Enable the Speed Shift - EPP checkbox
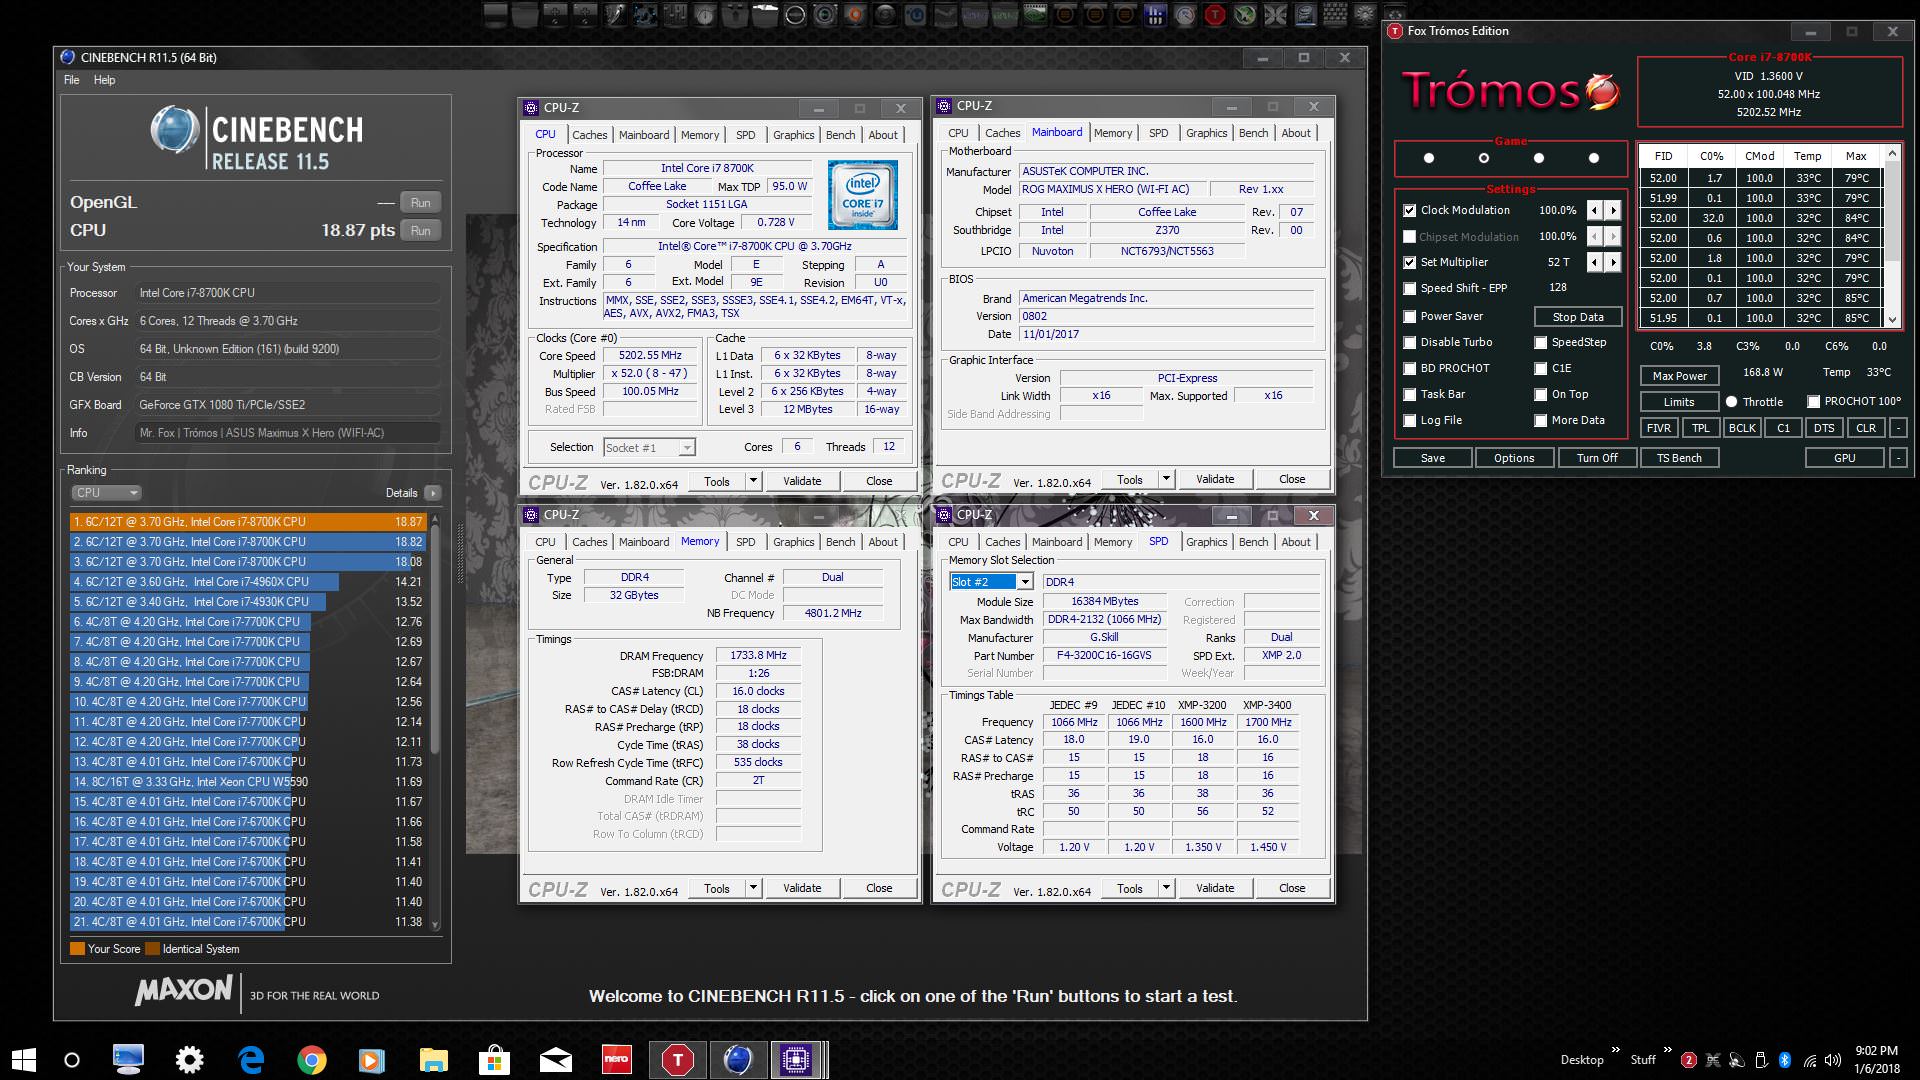The image size is (1920, 1080). tap(1410, 288)
